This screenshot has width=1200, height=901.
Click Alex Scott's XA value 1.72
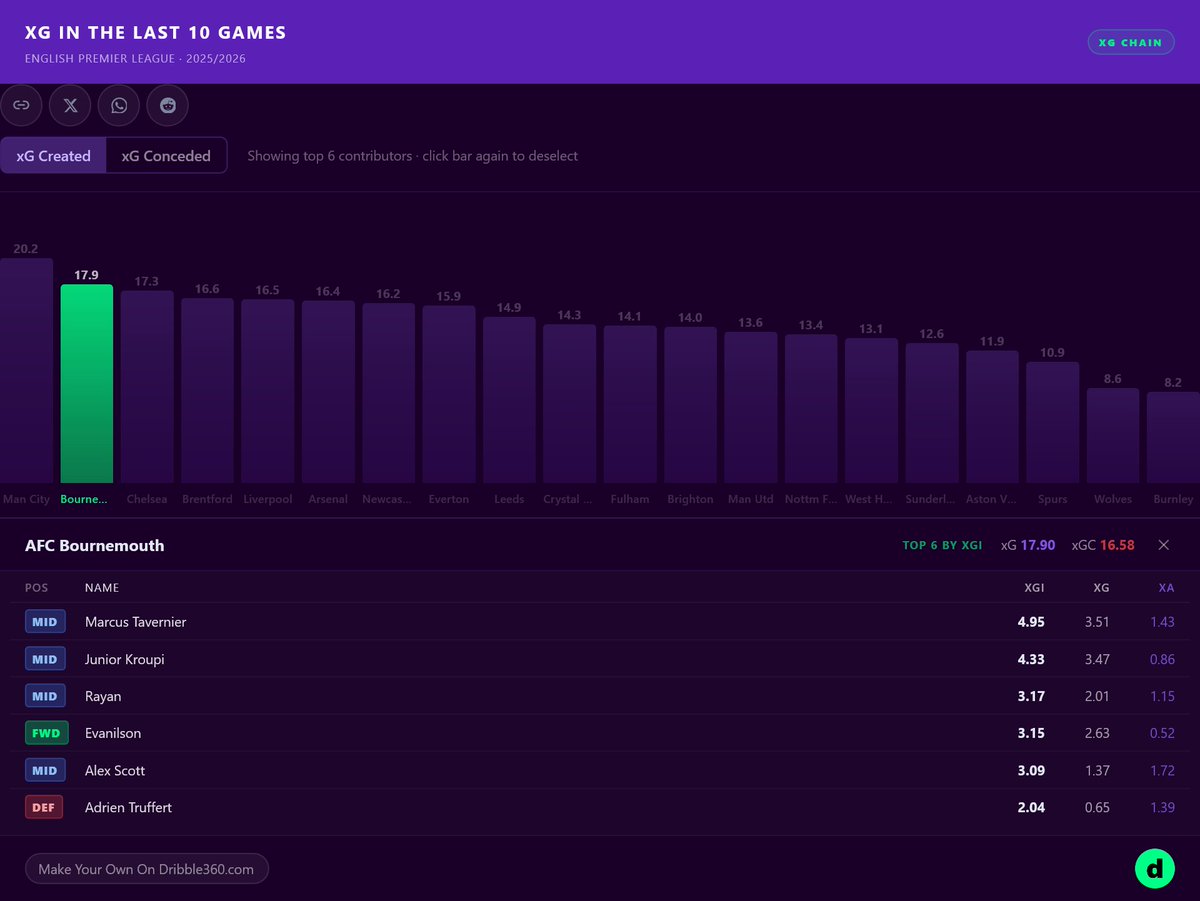pyautogui.click(x=1162, y=770)
